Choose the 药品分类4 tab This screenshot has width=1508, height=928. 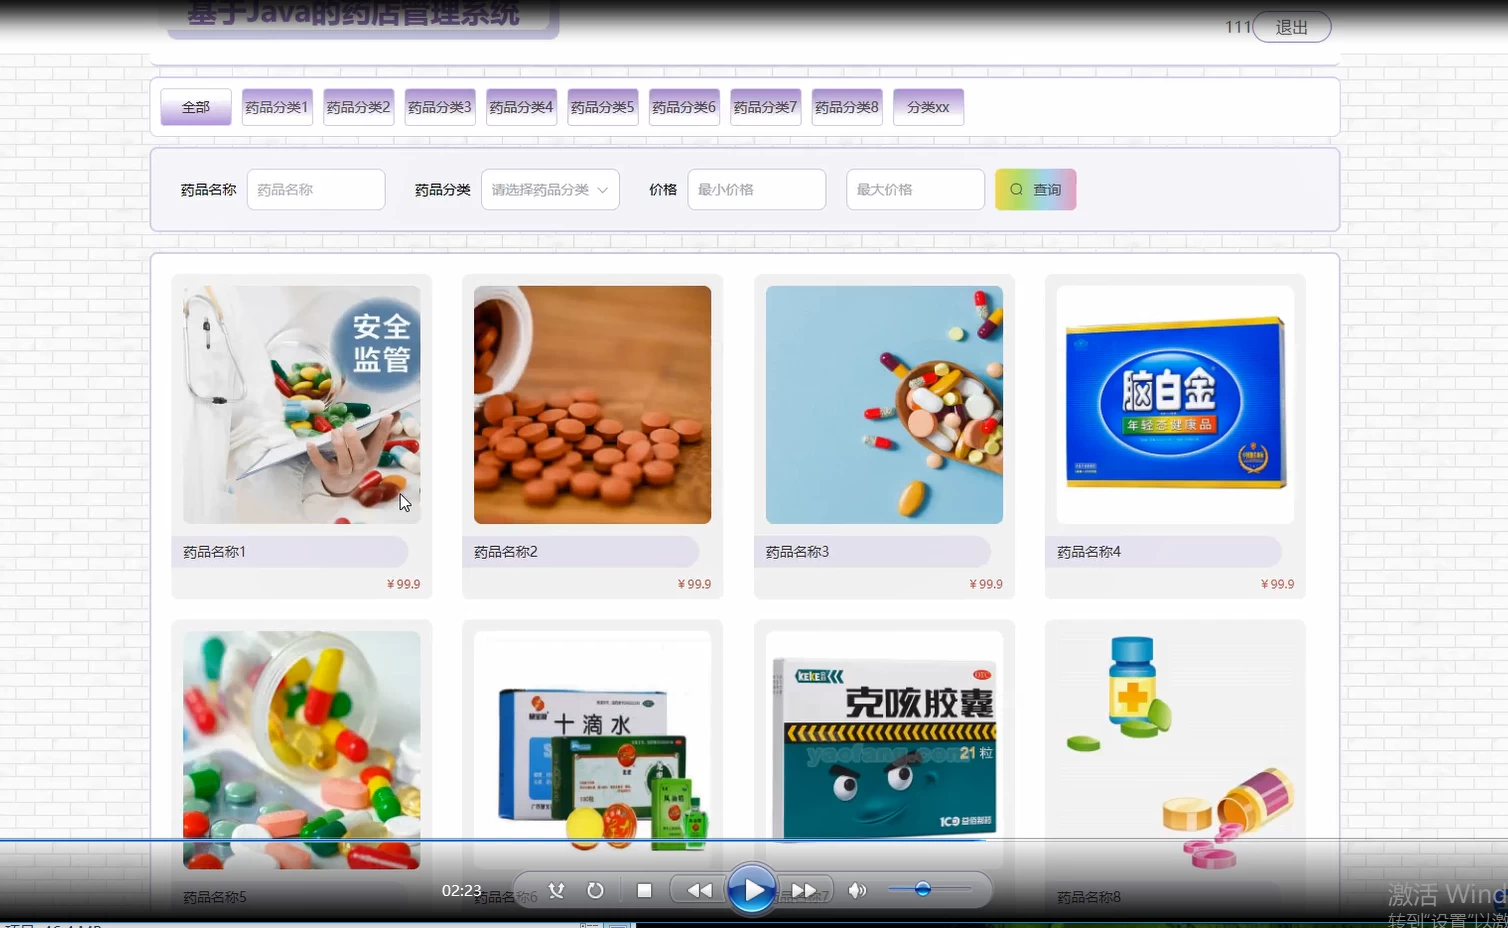pyautogui.click(x=521, y=107)
